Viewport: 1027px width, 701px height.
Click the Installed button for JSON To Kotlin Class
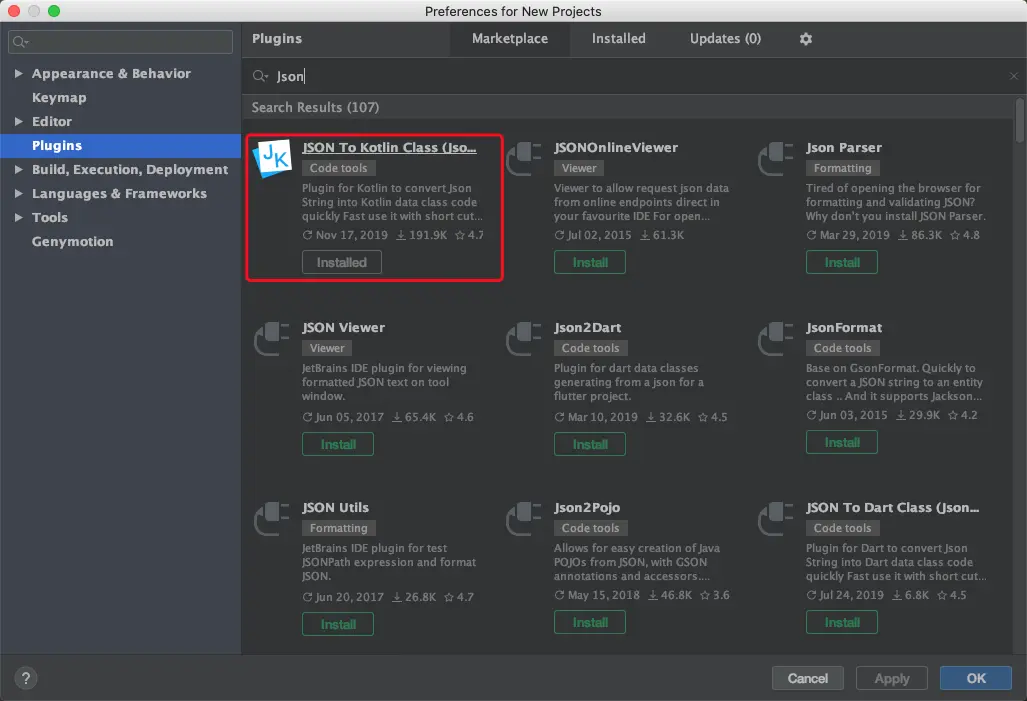[x=341, y=262]
